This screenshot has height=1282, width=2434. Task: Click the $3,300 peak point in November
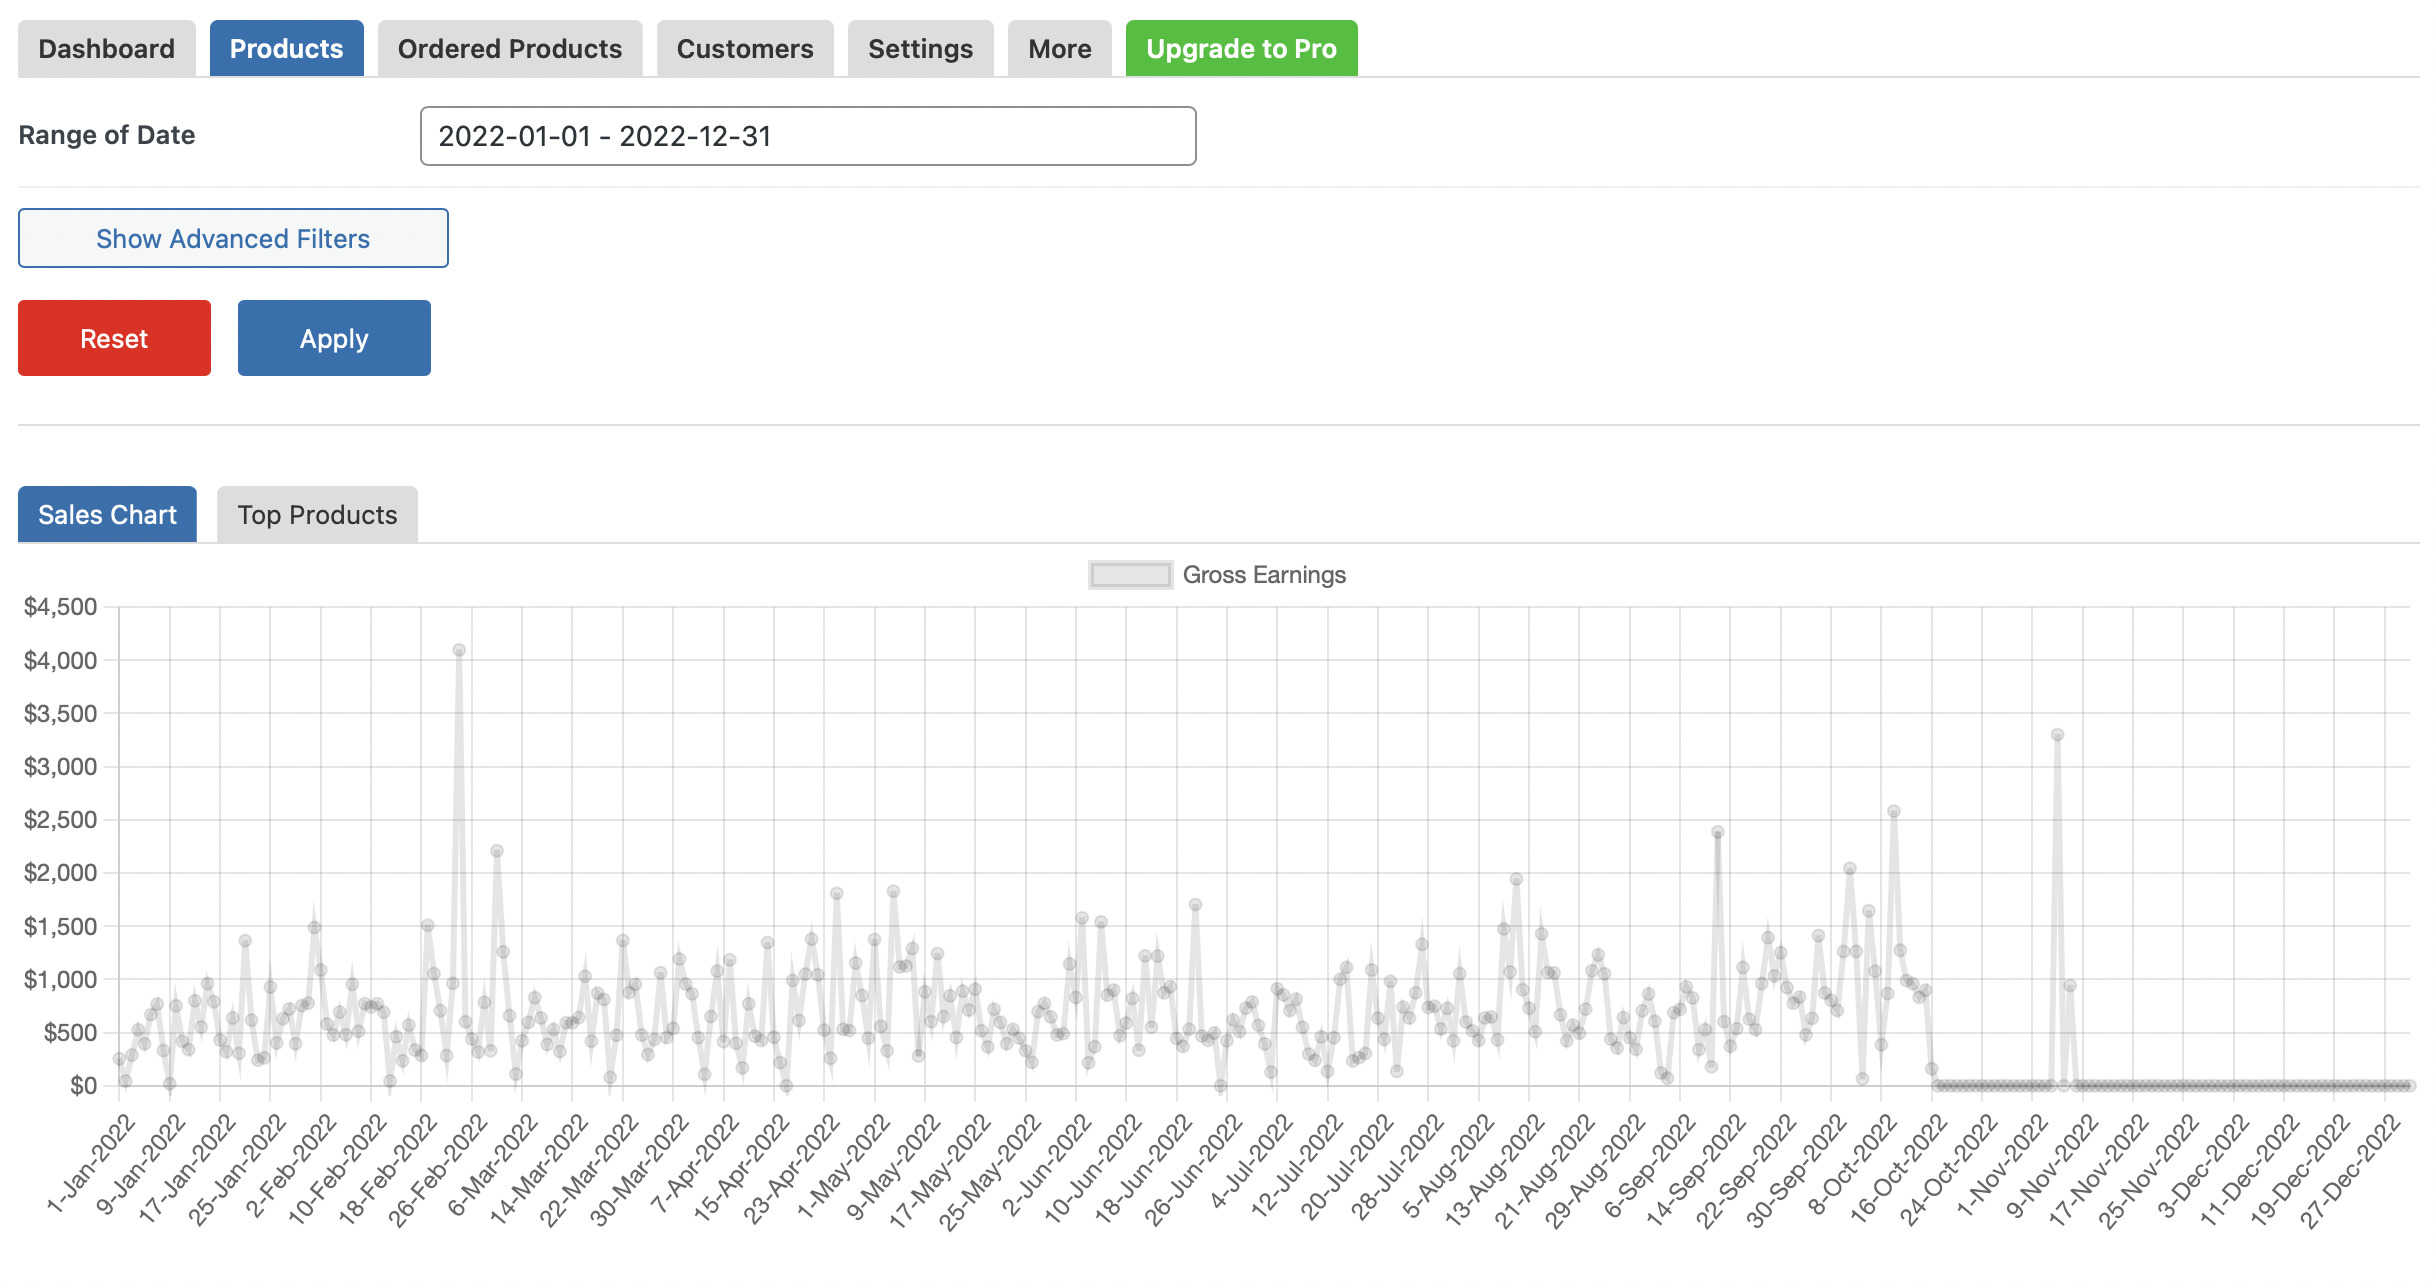click(2057, 735)
